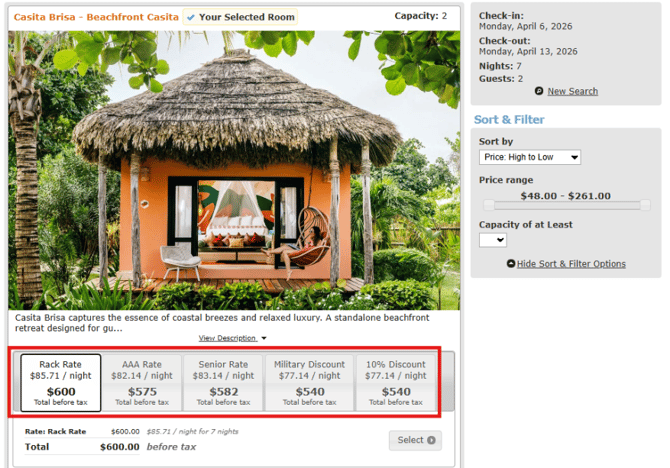Collapse panel via Hide Sort & Filter Options link
The width and height of the screenshot is (670, 468).
click(571, 264)
